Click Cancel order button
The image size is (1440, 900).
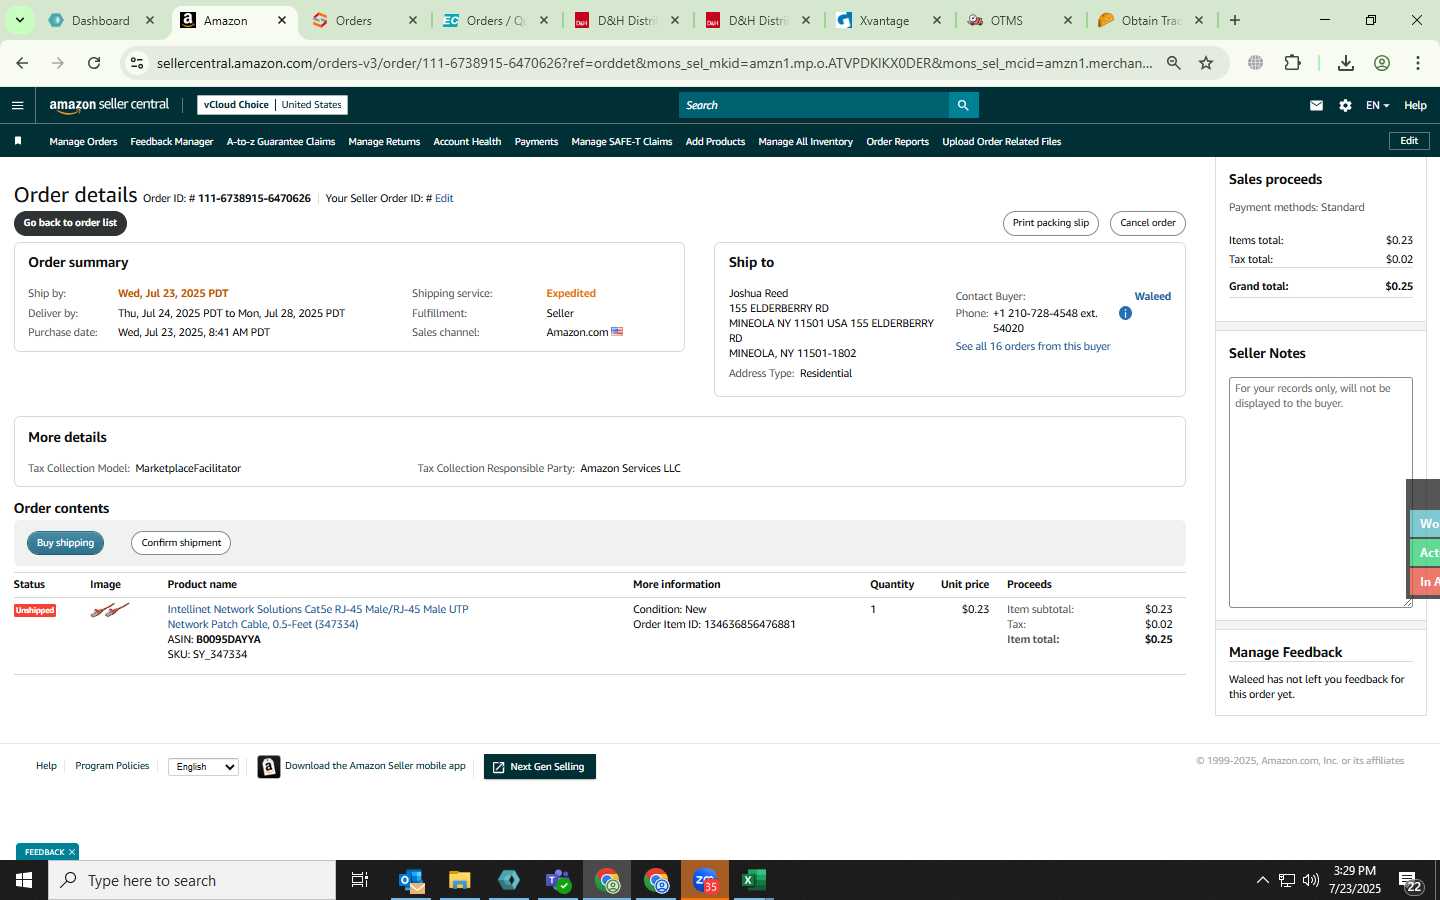(x=1147, y=223)
